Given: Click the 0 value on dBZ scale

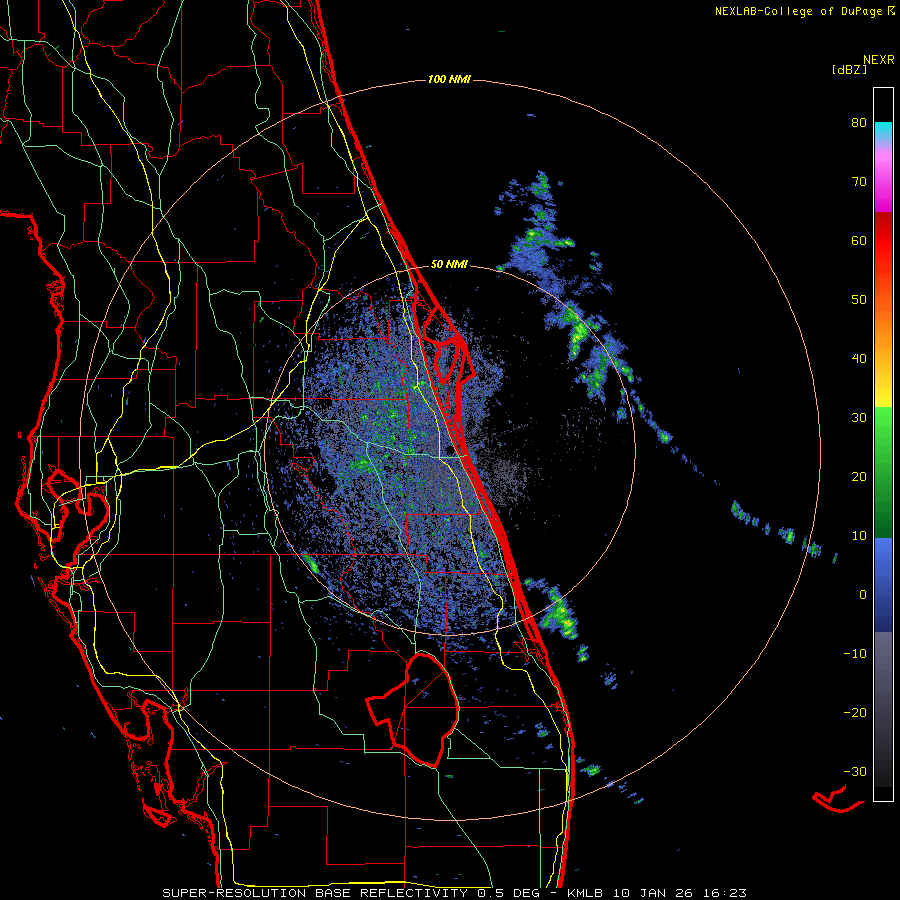Looking at the screenshot, I should coord(863,595).
